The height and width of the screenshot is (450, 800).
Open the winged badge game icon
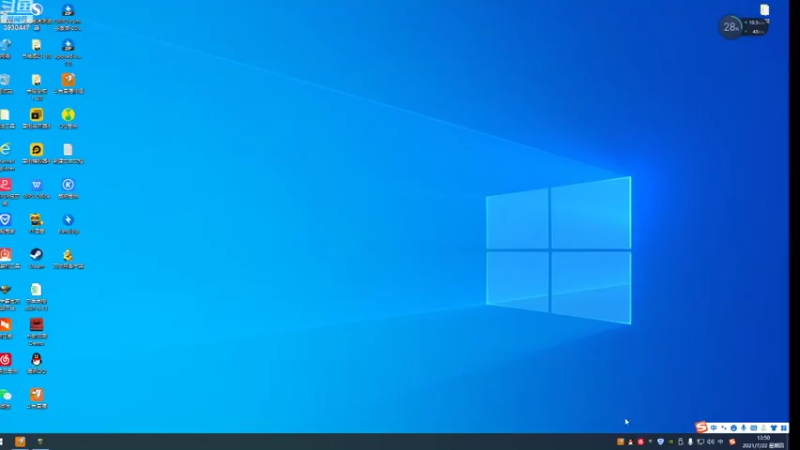(6, 289)
